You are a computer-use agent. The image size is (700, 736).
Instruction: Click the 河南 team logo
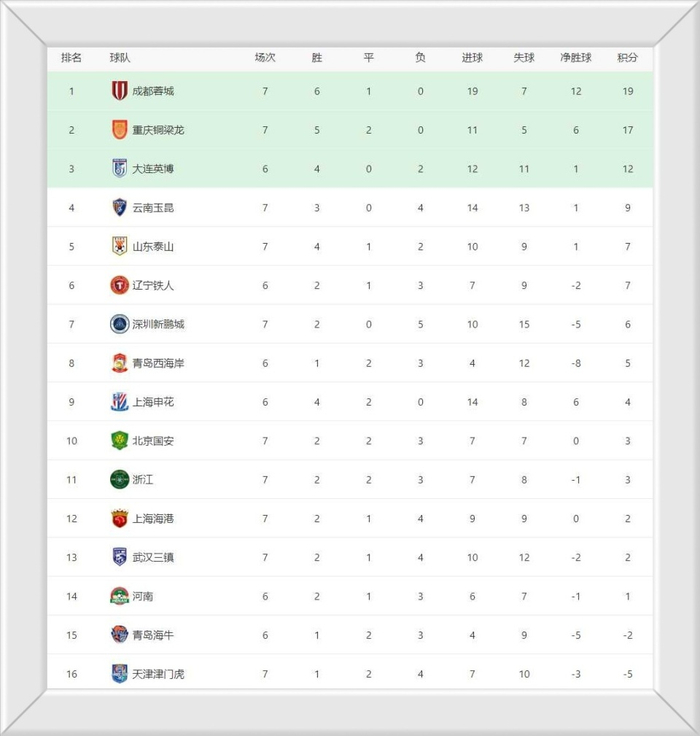coord(120,596)
